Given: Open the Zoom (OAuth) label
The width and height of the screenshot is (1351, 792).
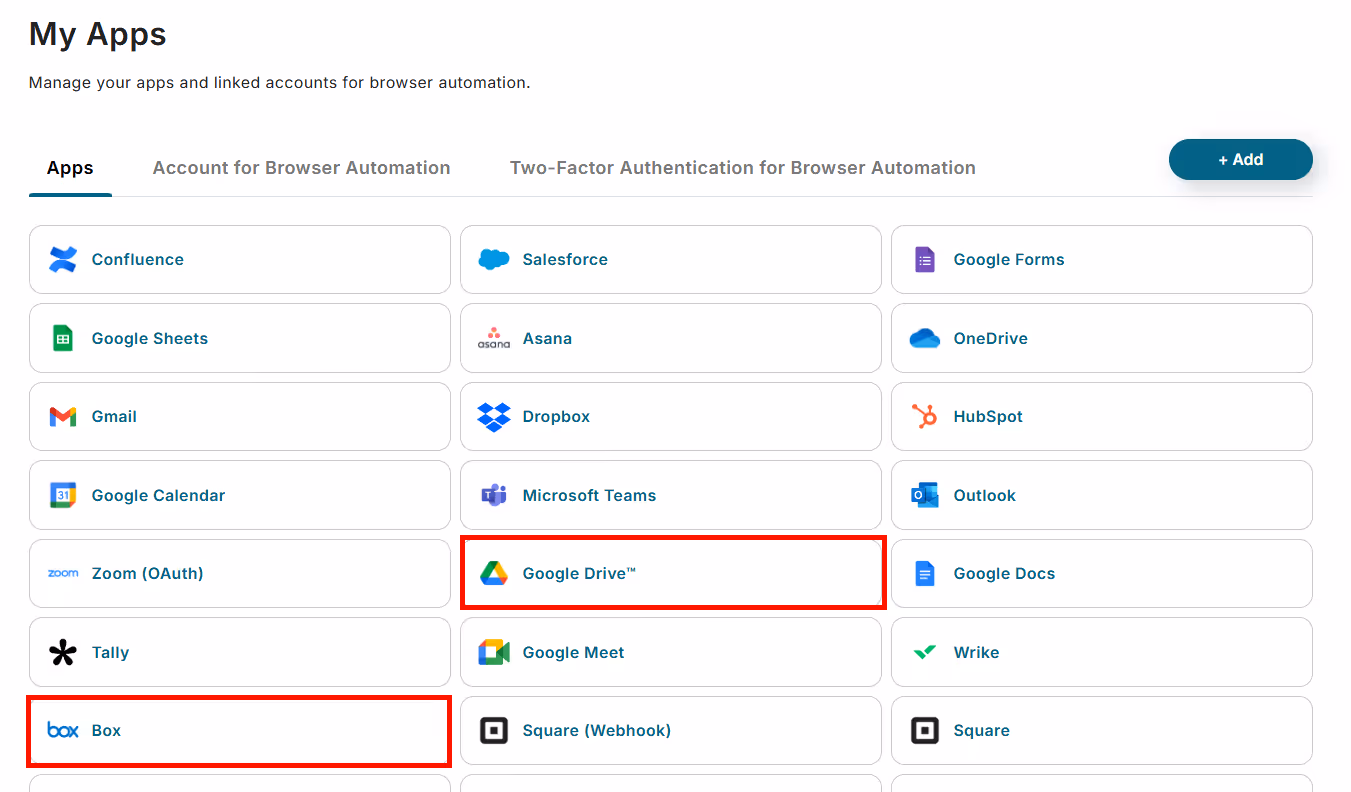Looking at the screenshot, I should [147, 573].
